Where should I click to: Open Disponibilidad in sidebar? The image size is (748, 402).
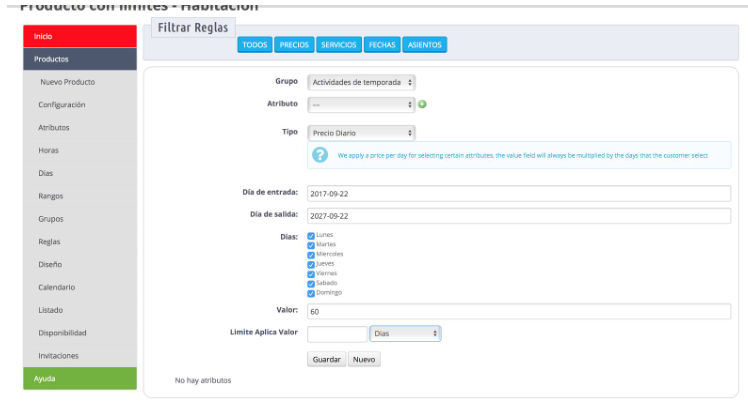click(x=80, y=333)
